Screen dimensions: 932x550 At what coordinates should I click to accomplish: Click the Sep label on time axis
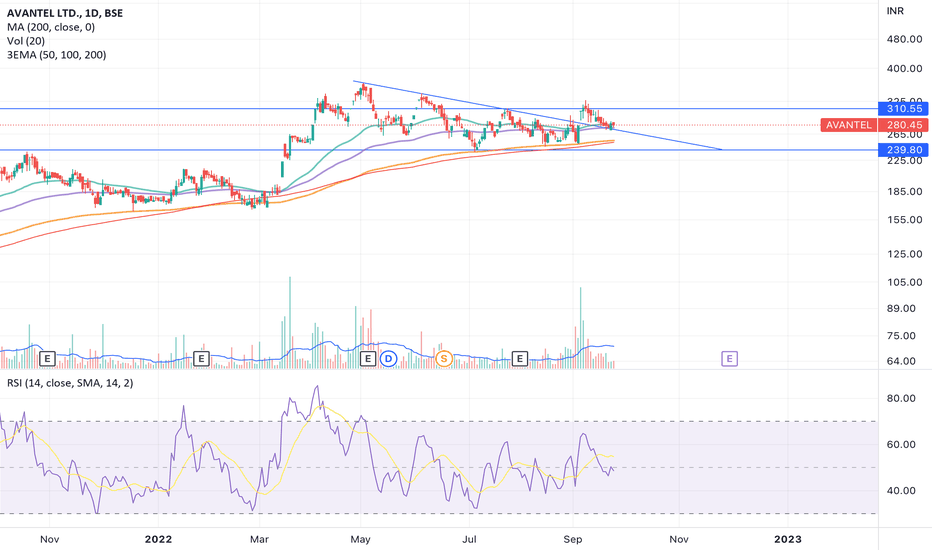point(572,539)
